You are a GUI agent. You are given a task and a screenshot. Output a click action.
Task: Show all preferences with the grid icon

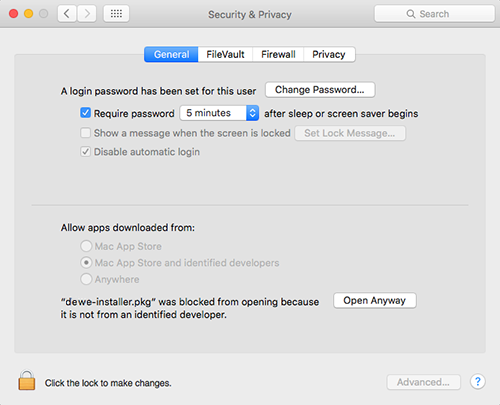click(116, 14)
